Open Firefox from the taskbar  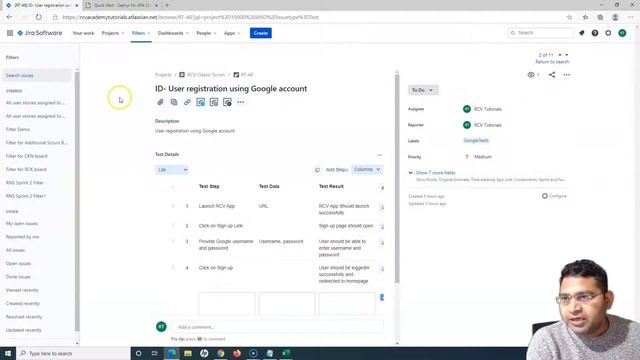click(237, 353)
